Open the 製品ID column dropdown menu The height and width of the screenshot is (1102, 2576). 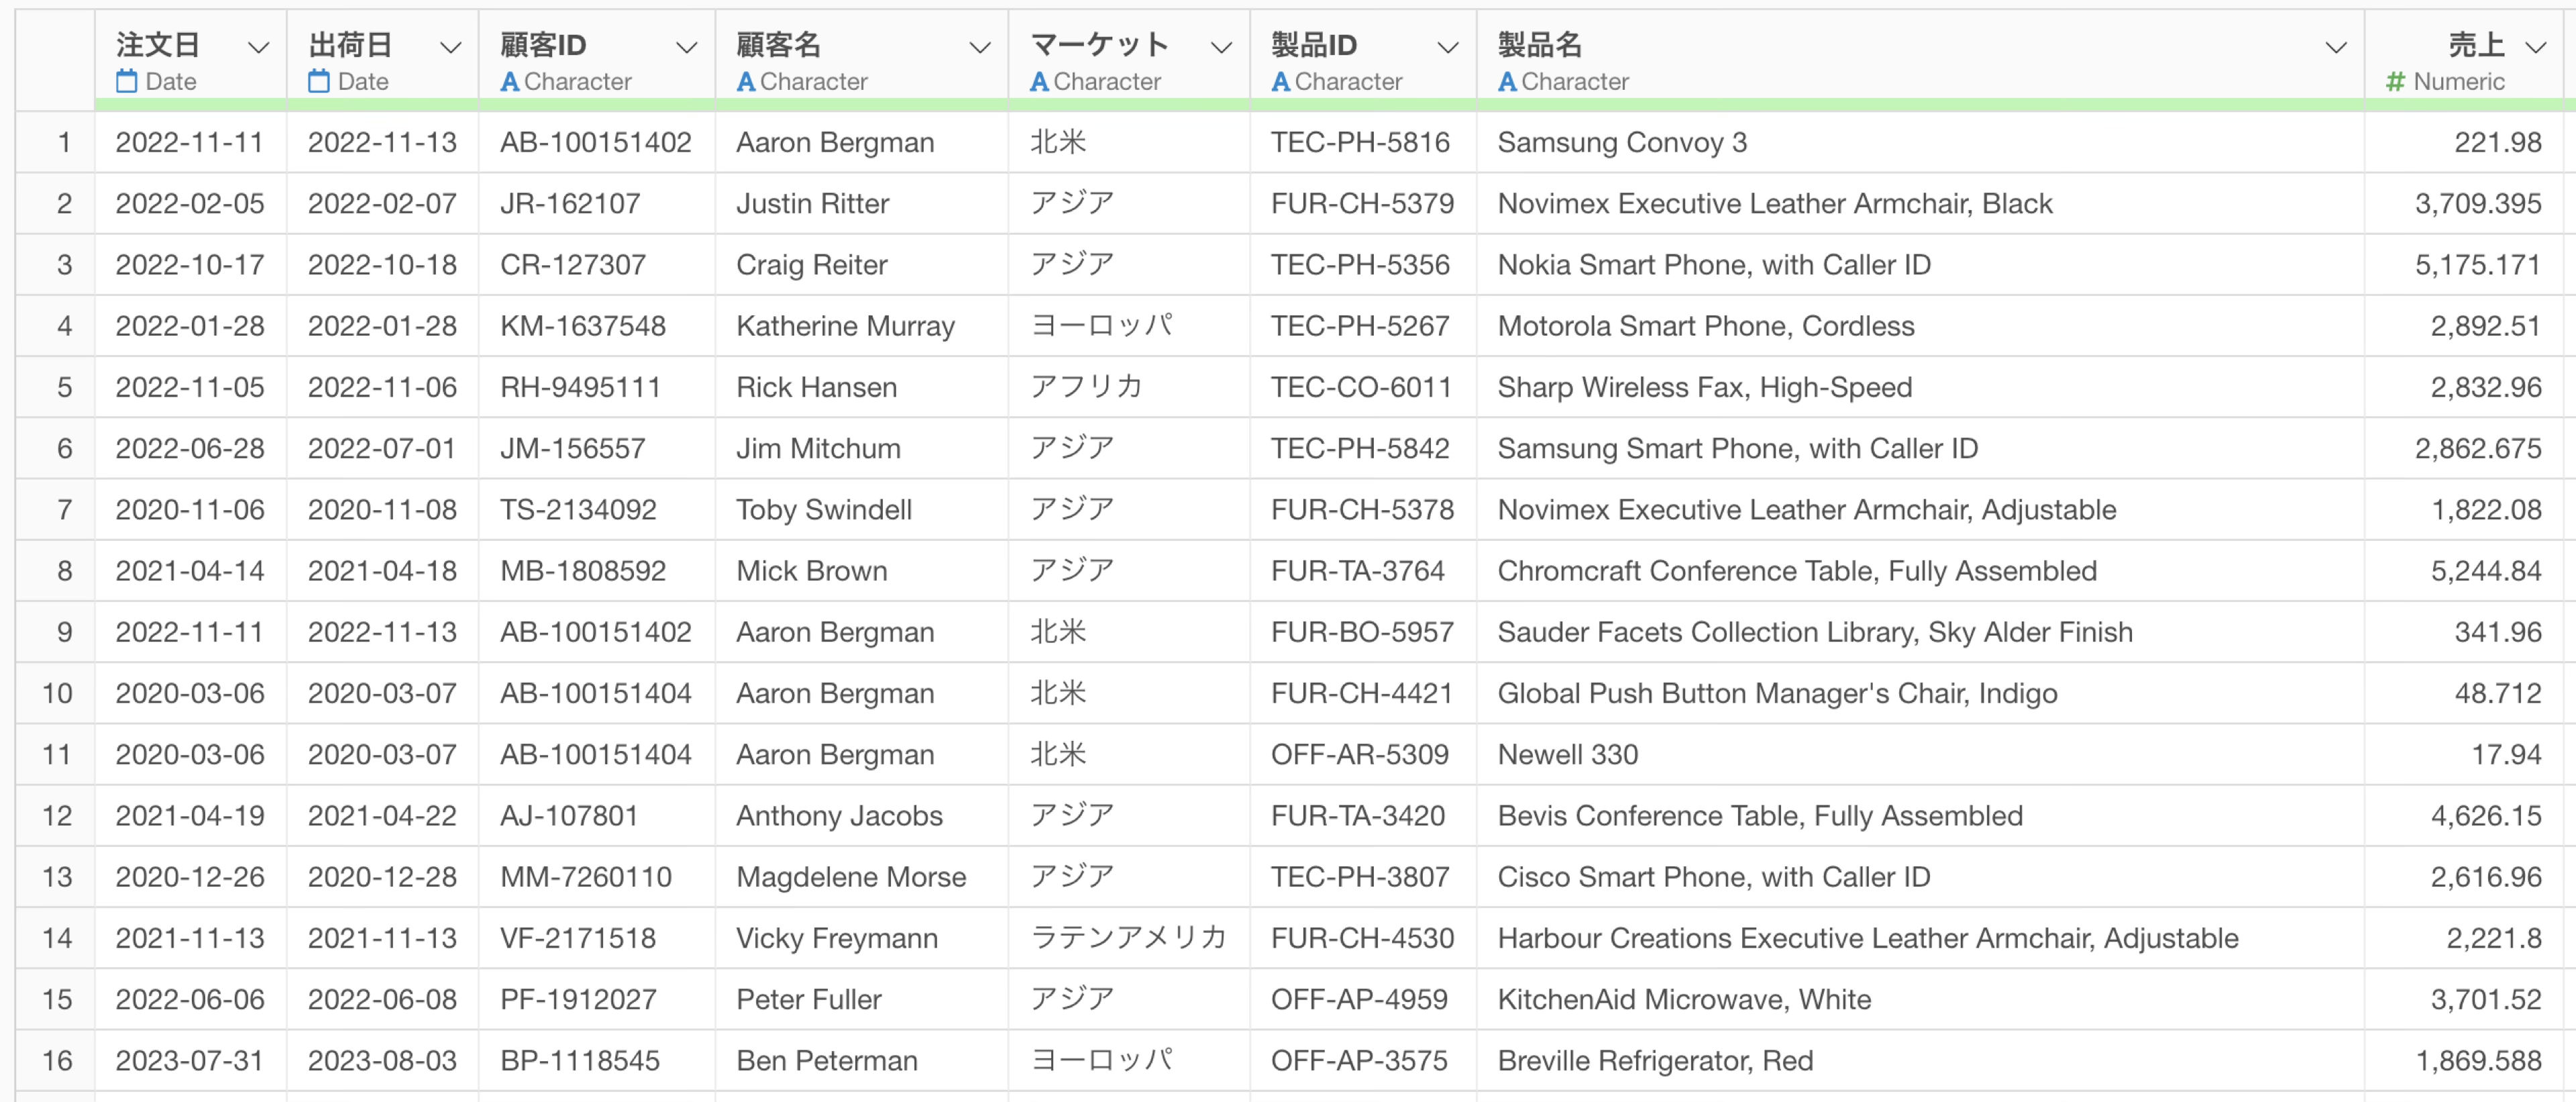(1447, 47)
